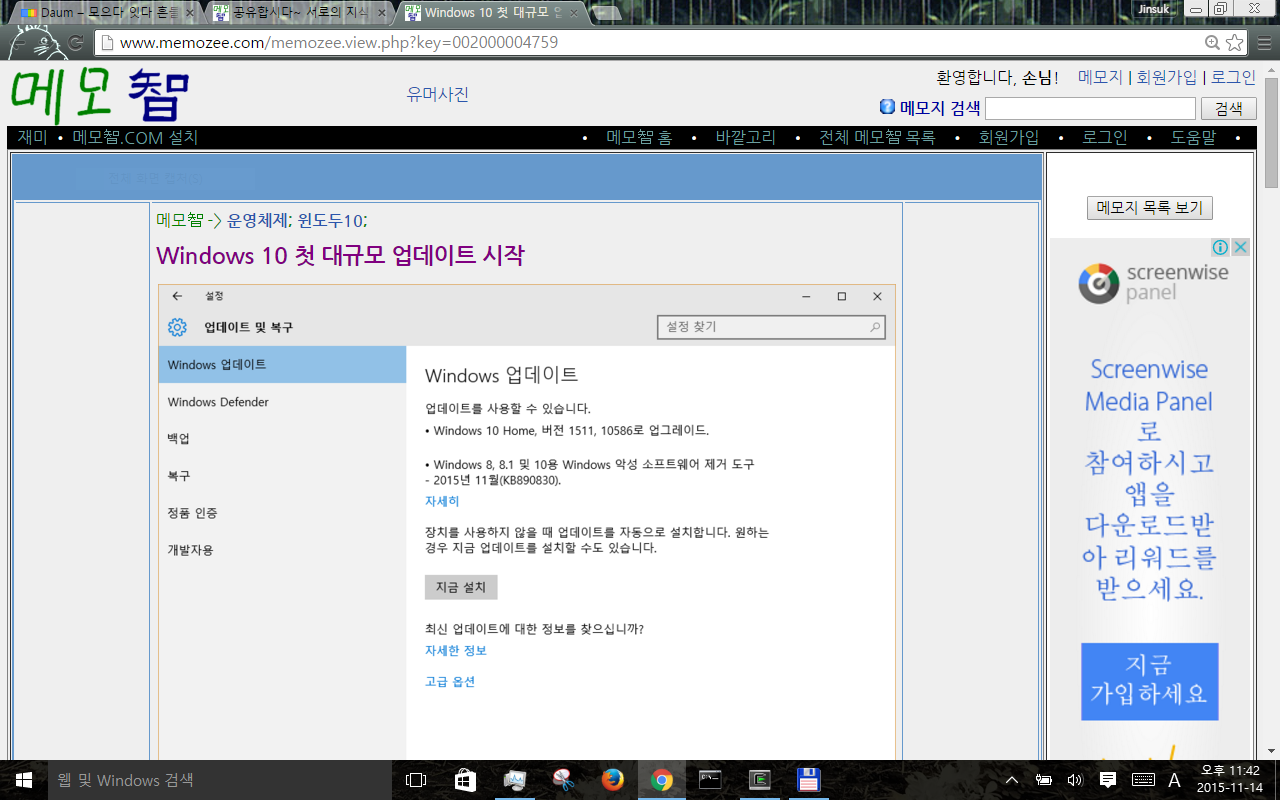Click the 지금 설치 button
Screen dimensions: 1280x800
coord(461,587)
